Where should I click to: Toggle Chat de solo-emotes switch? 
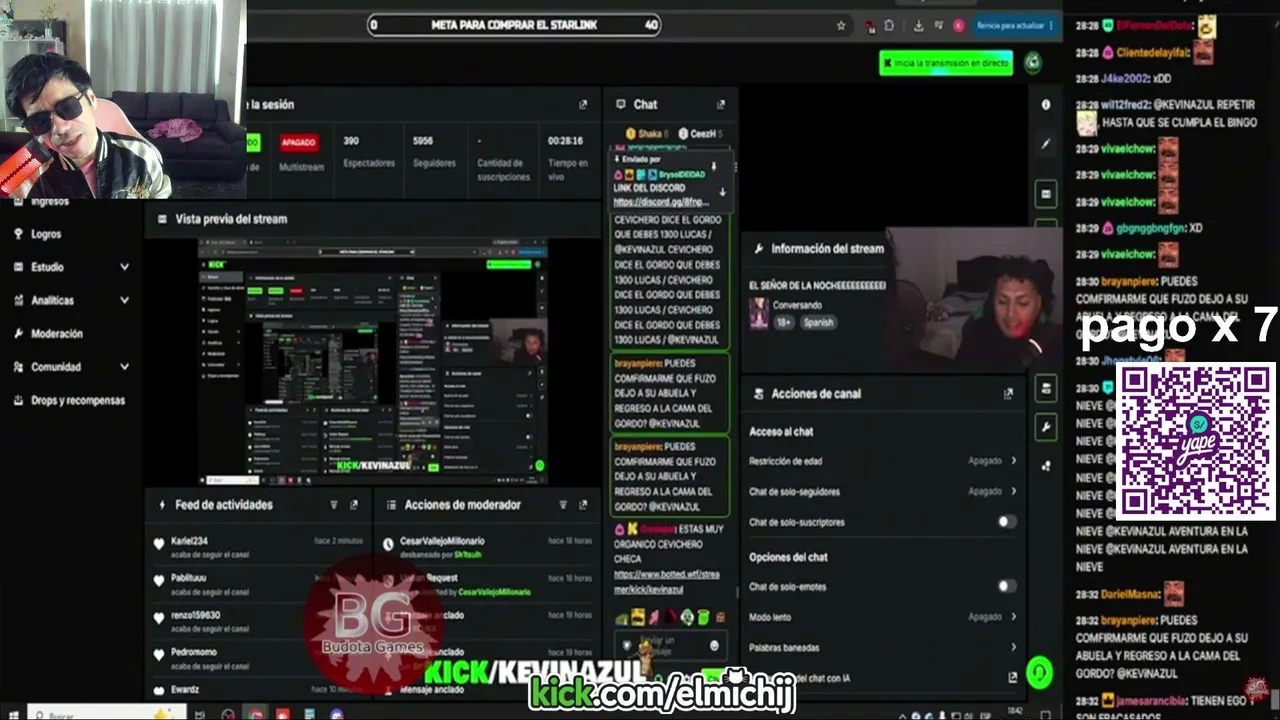(1007, 587)
